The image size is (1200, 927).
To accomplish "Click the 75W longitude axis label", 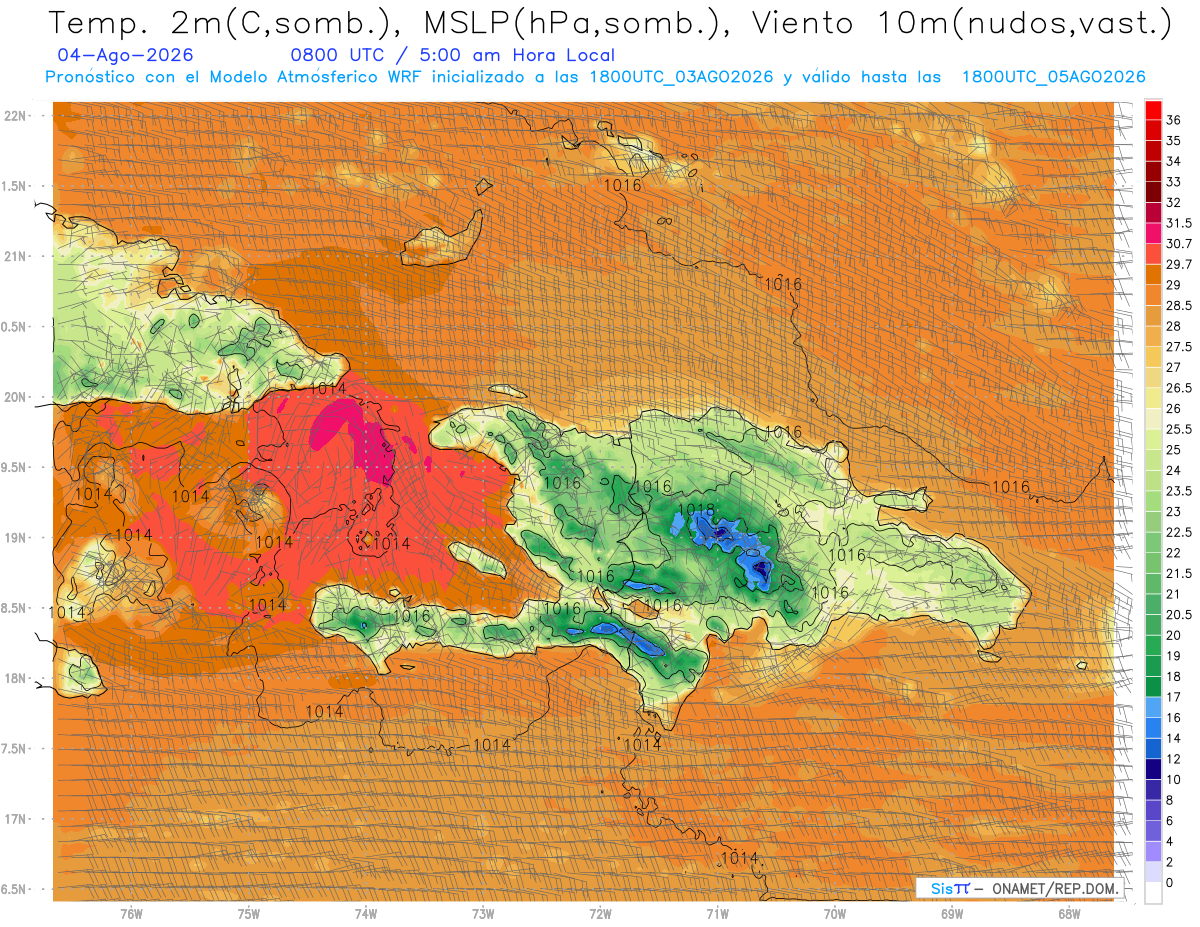I will (x=249, y=914).
